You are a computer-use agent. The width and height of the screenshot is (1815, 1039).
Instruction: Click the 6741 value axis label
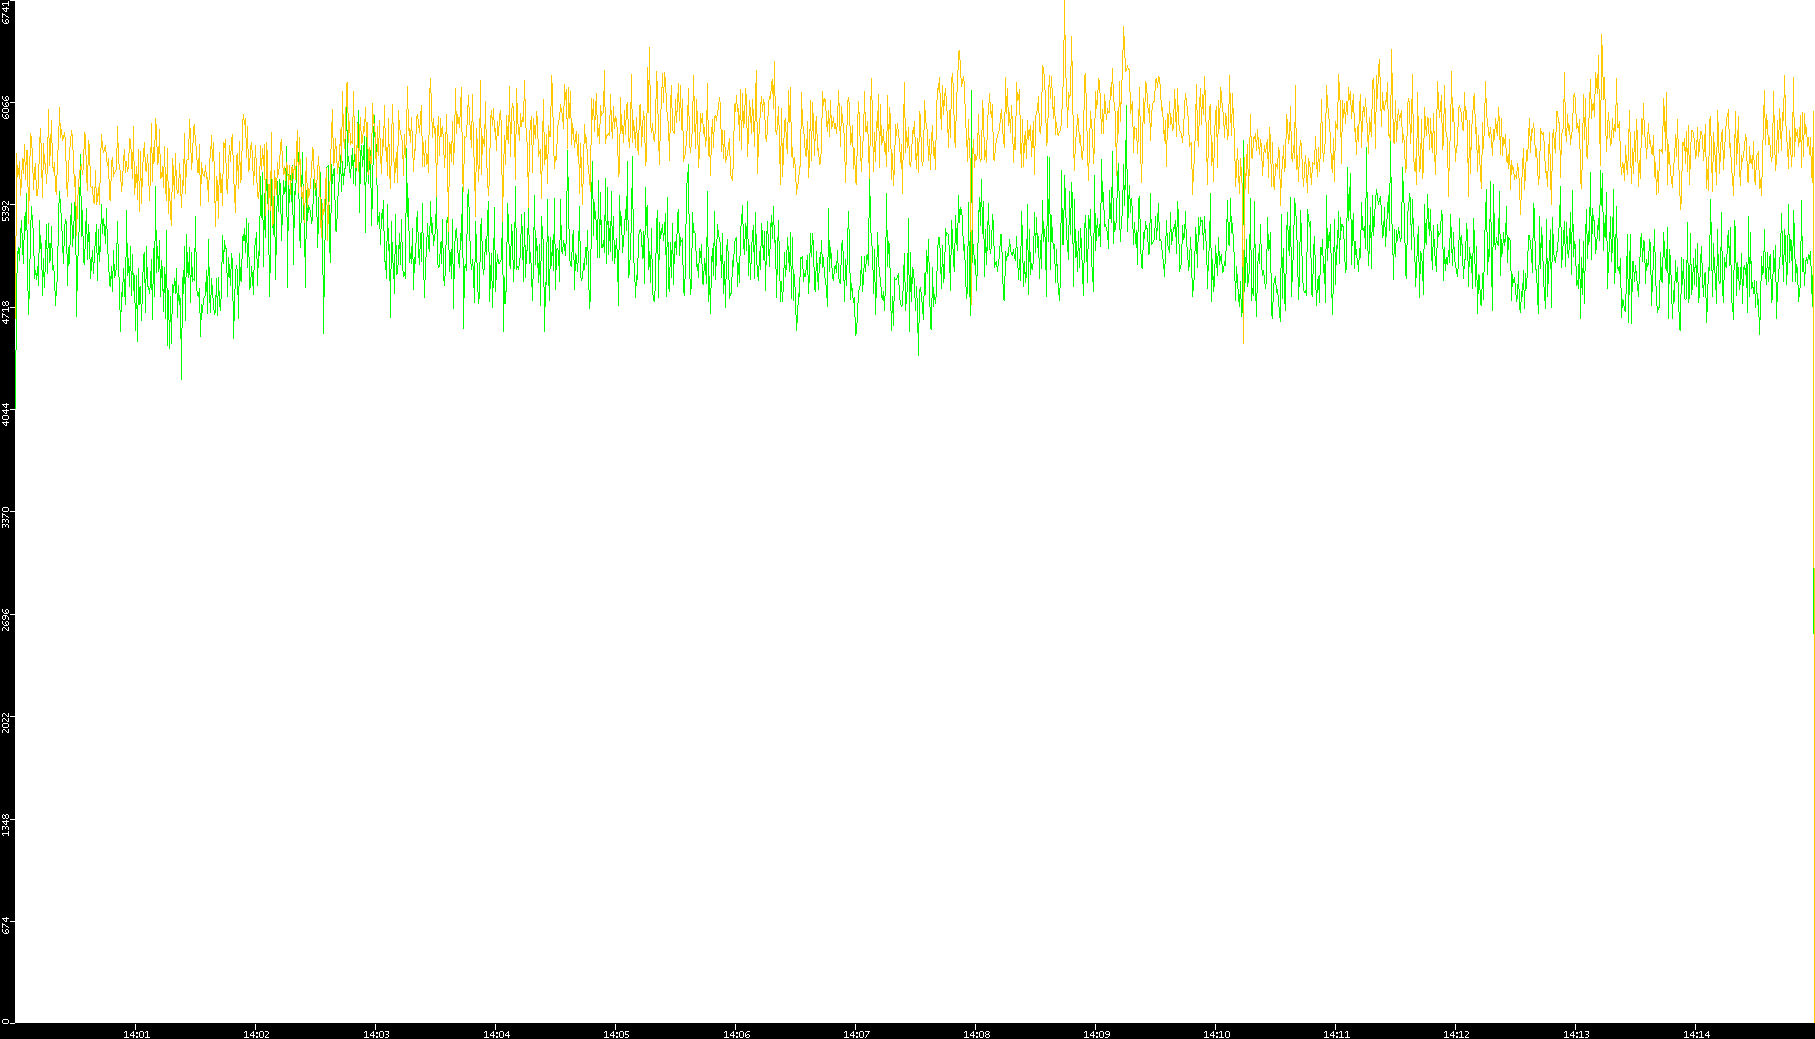point(7,12)
